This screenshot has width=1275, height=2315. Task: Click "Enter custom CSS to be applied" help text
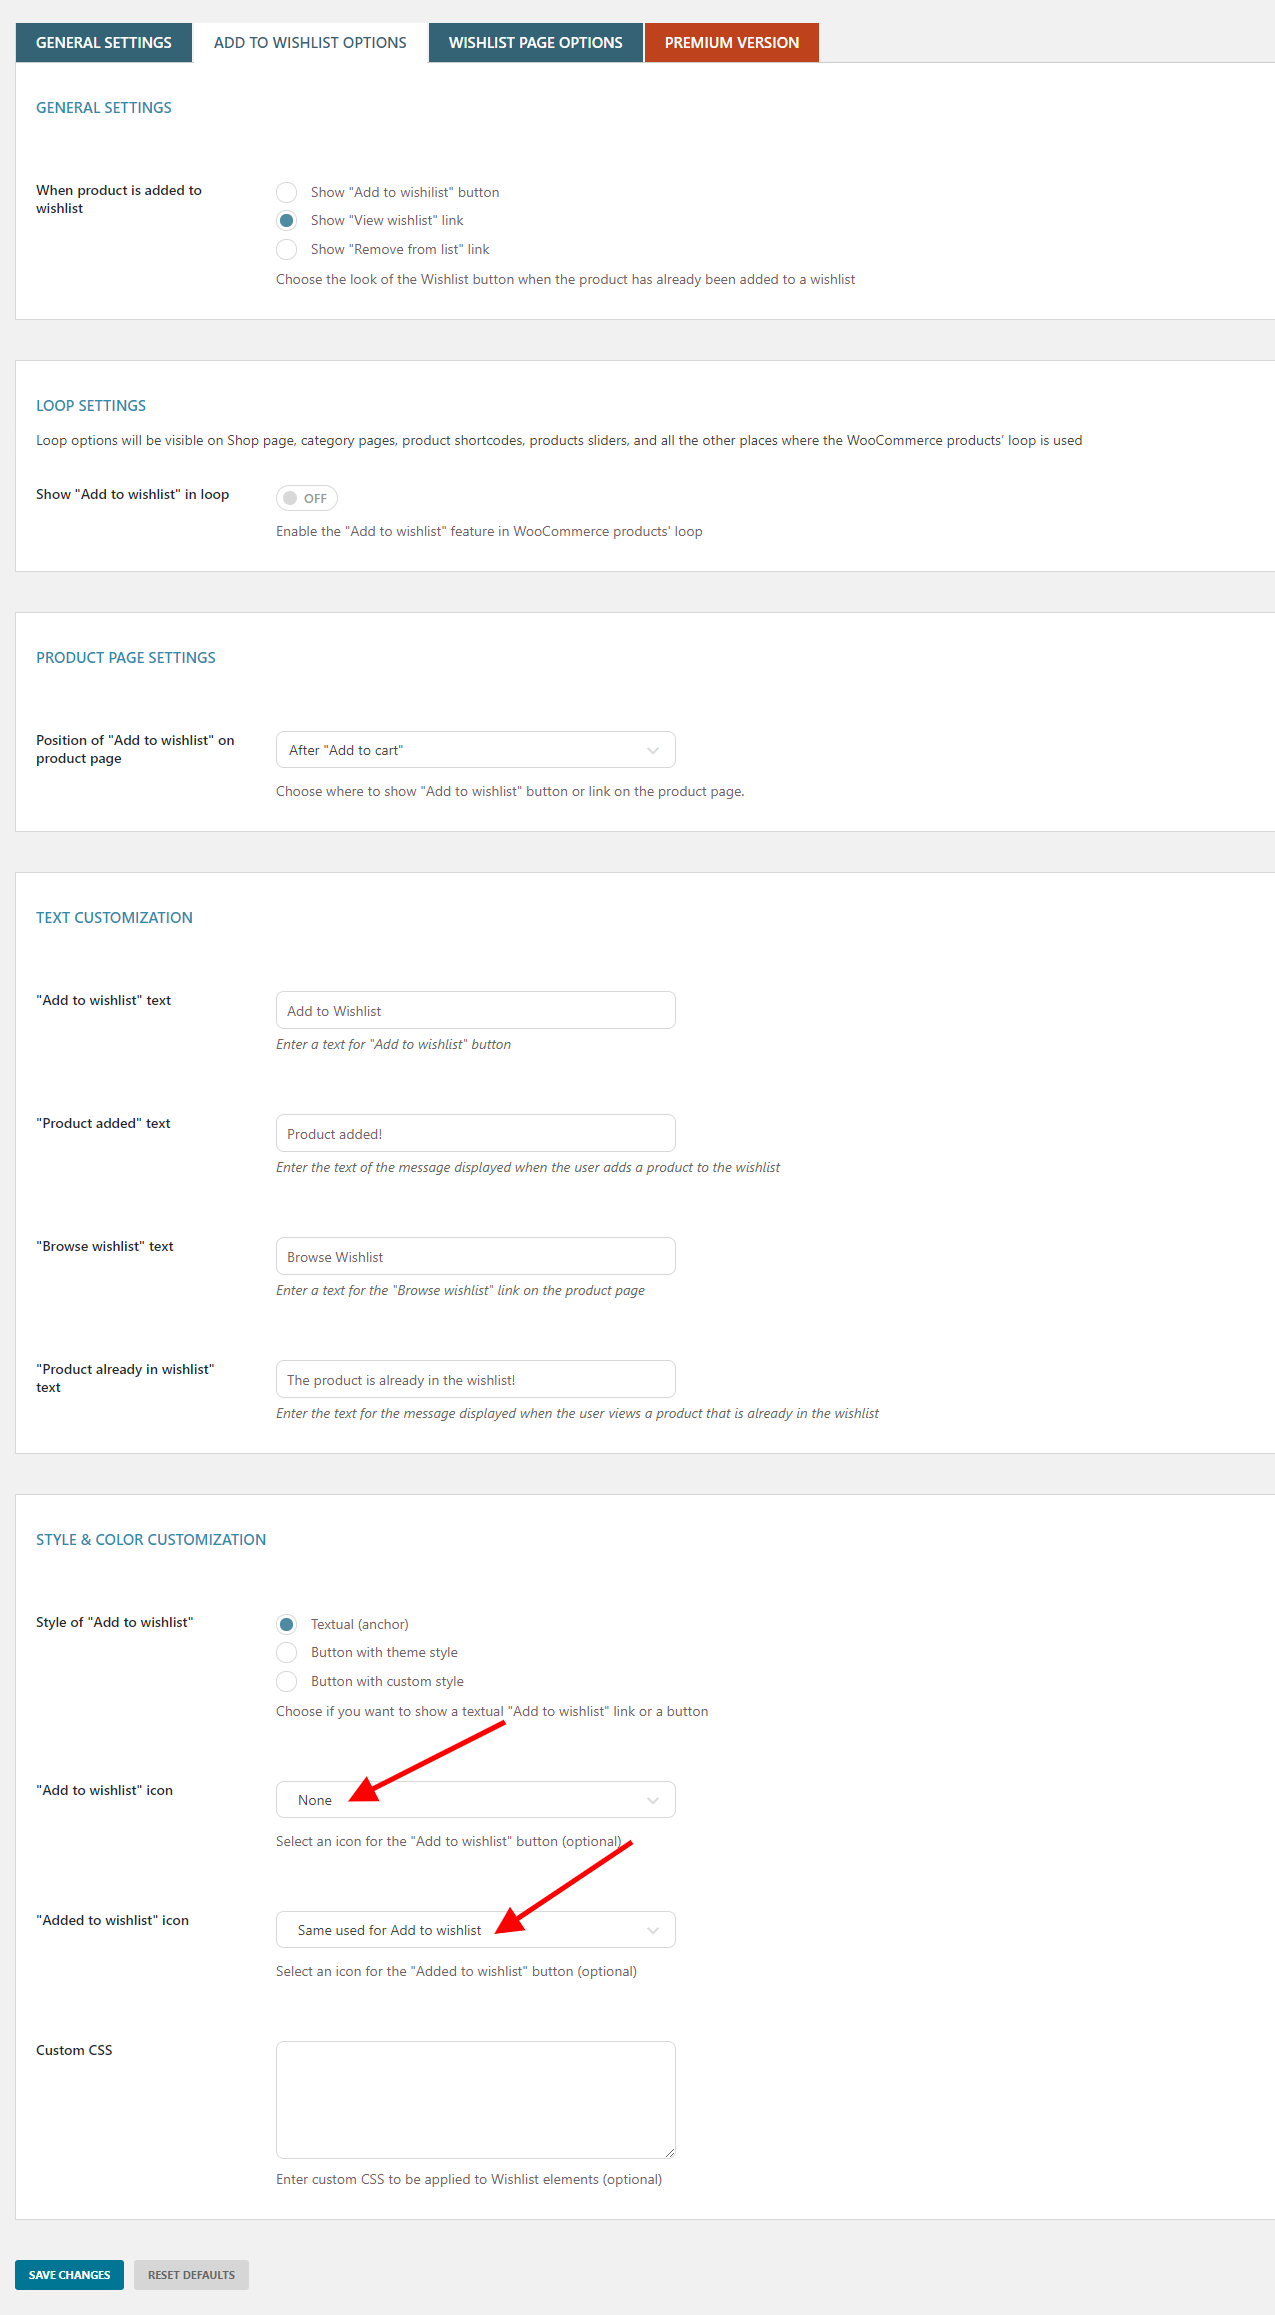pos(469,2179)
